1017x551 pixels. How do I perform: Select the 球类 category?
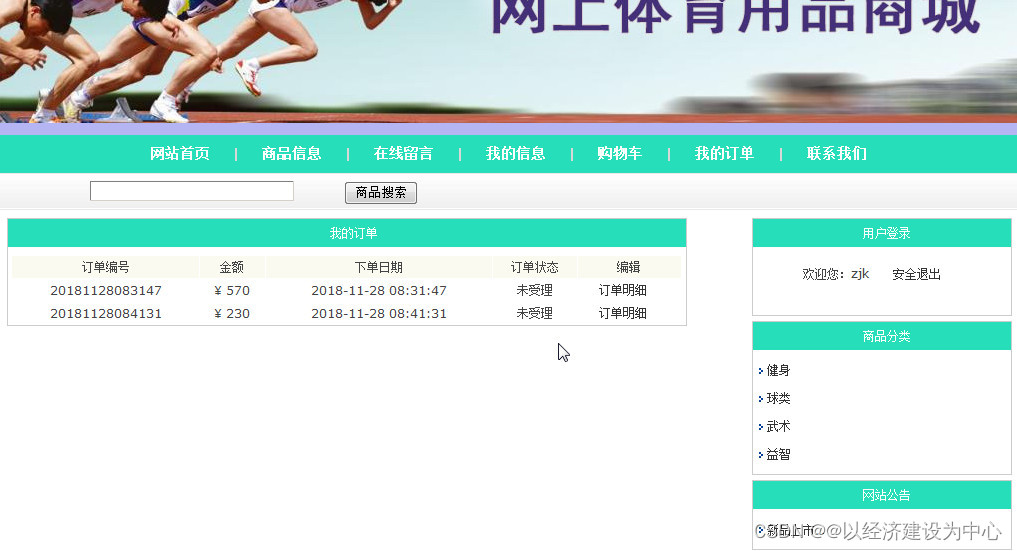778,398
